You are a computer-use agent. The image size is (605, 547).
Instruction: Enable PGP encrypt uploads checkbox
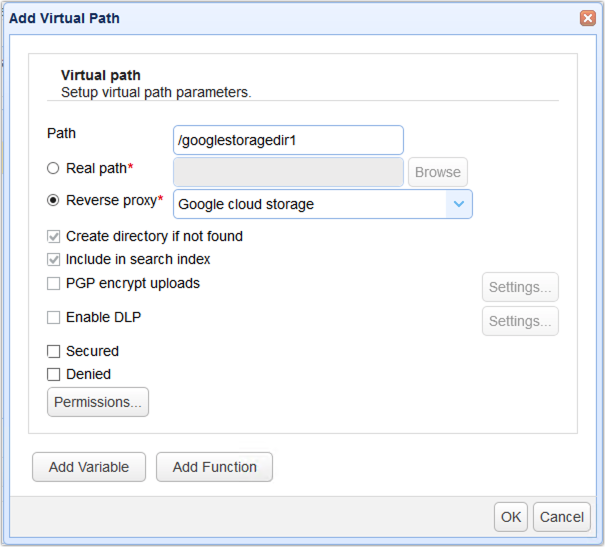54,283
